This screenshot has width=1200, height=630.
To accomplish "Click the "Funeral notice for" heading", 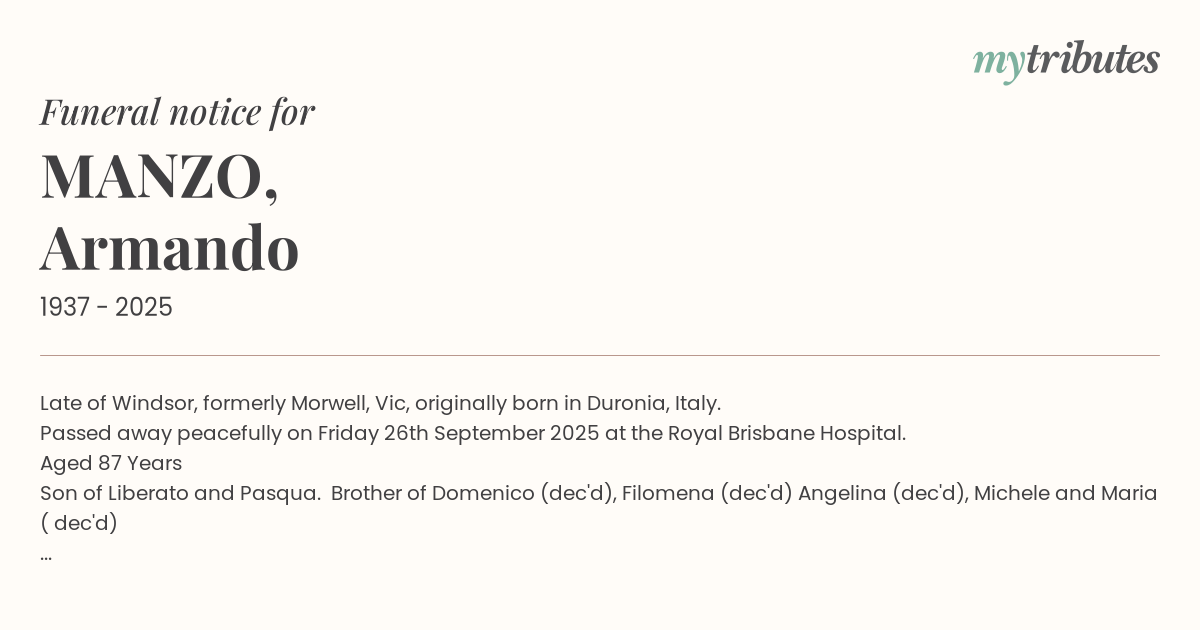I will pyautogui.click(x=177, y=112).
